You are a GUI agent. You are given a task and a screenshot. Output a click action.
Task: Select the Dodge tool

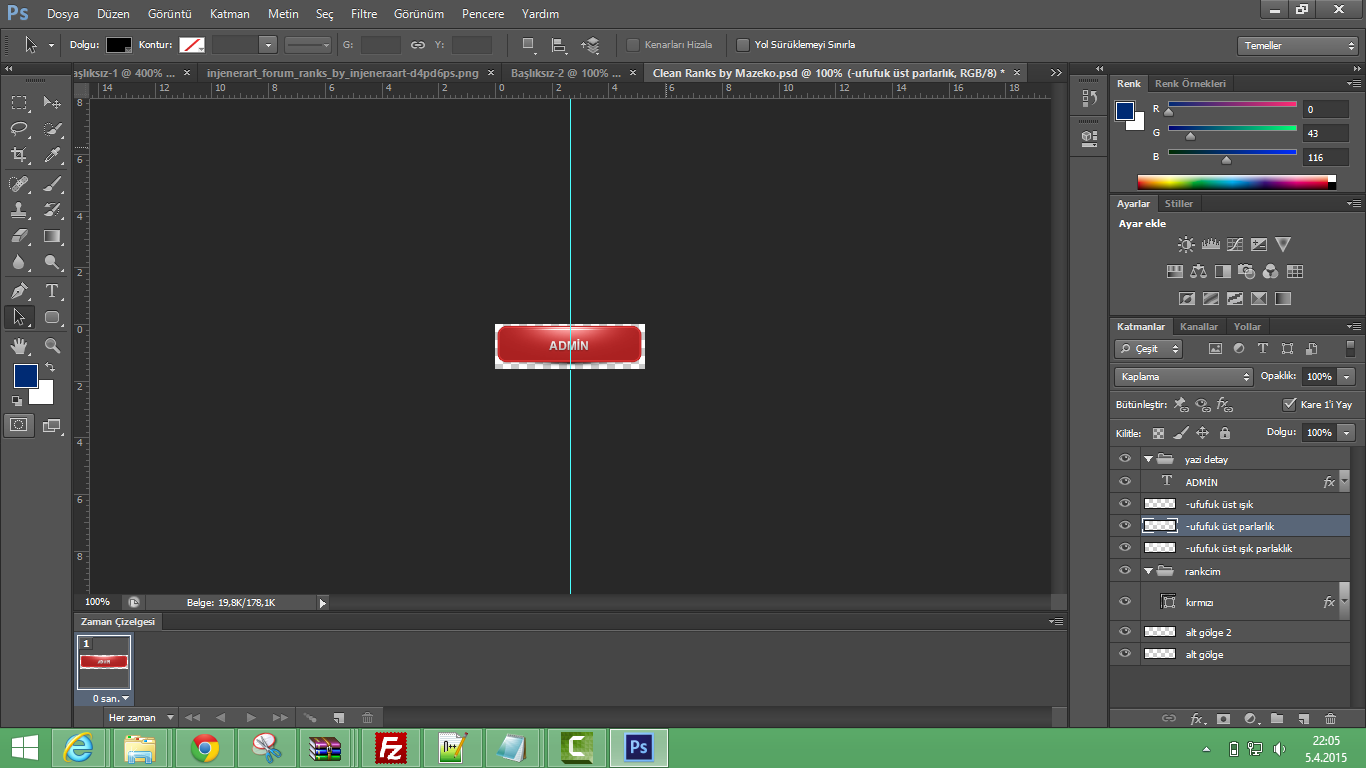tap(52, 263)
